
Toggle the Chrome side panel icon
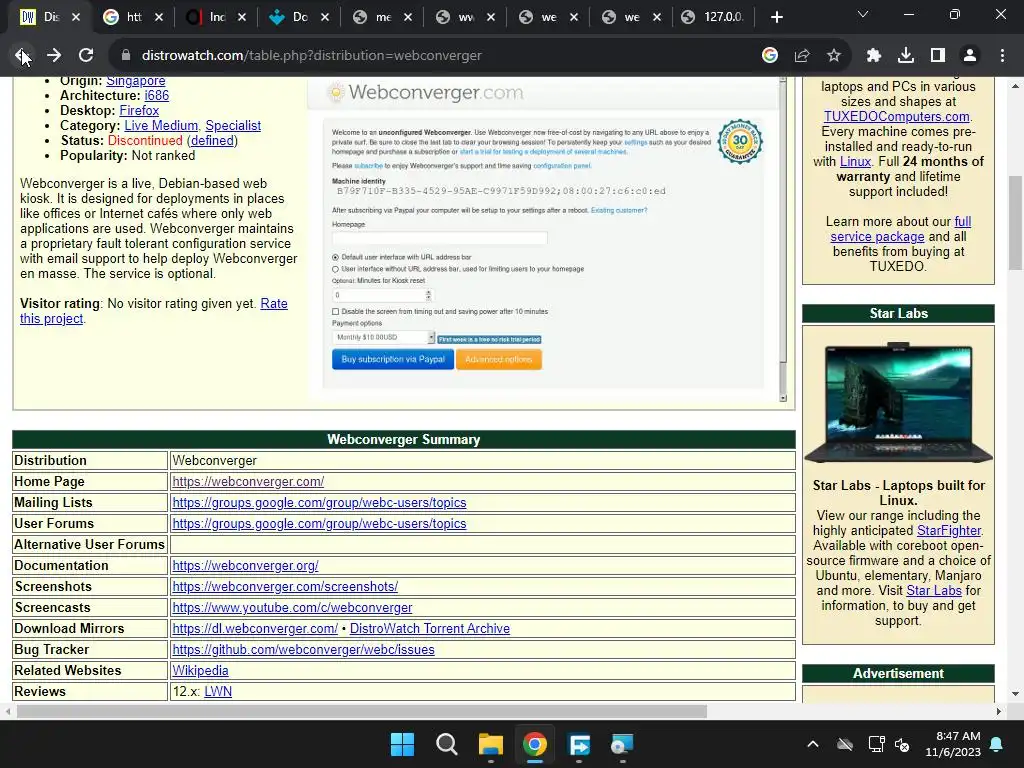(x=938, y=56)
